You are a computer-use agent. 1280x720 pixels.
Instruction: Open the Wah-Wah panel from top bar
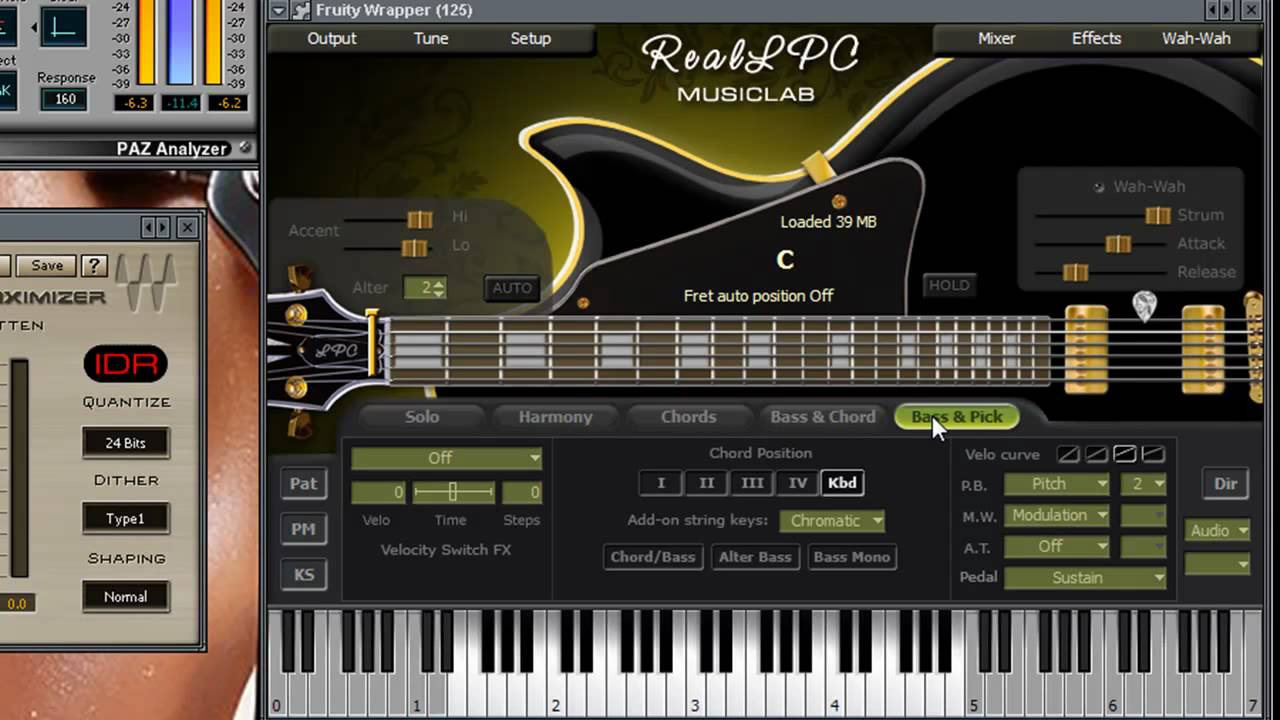[x=1196, y=38]
